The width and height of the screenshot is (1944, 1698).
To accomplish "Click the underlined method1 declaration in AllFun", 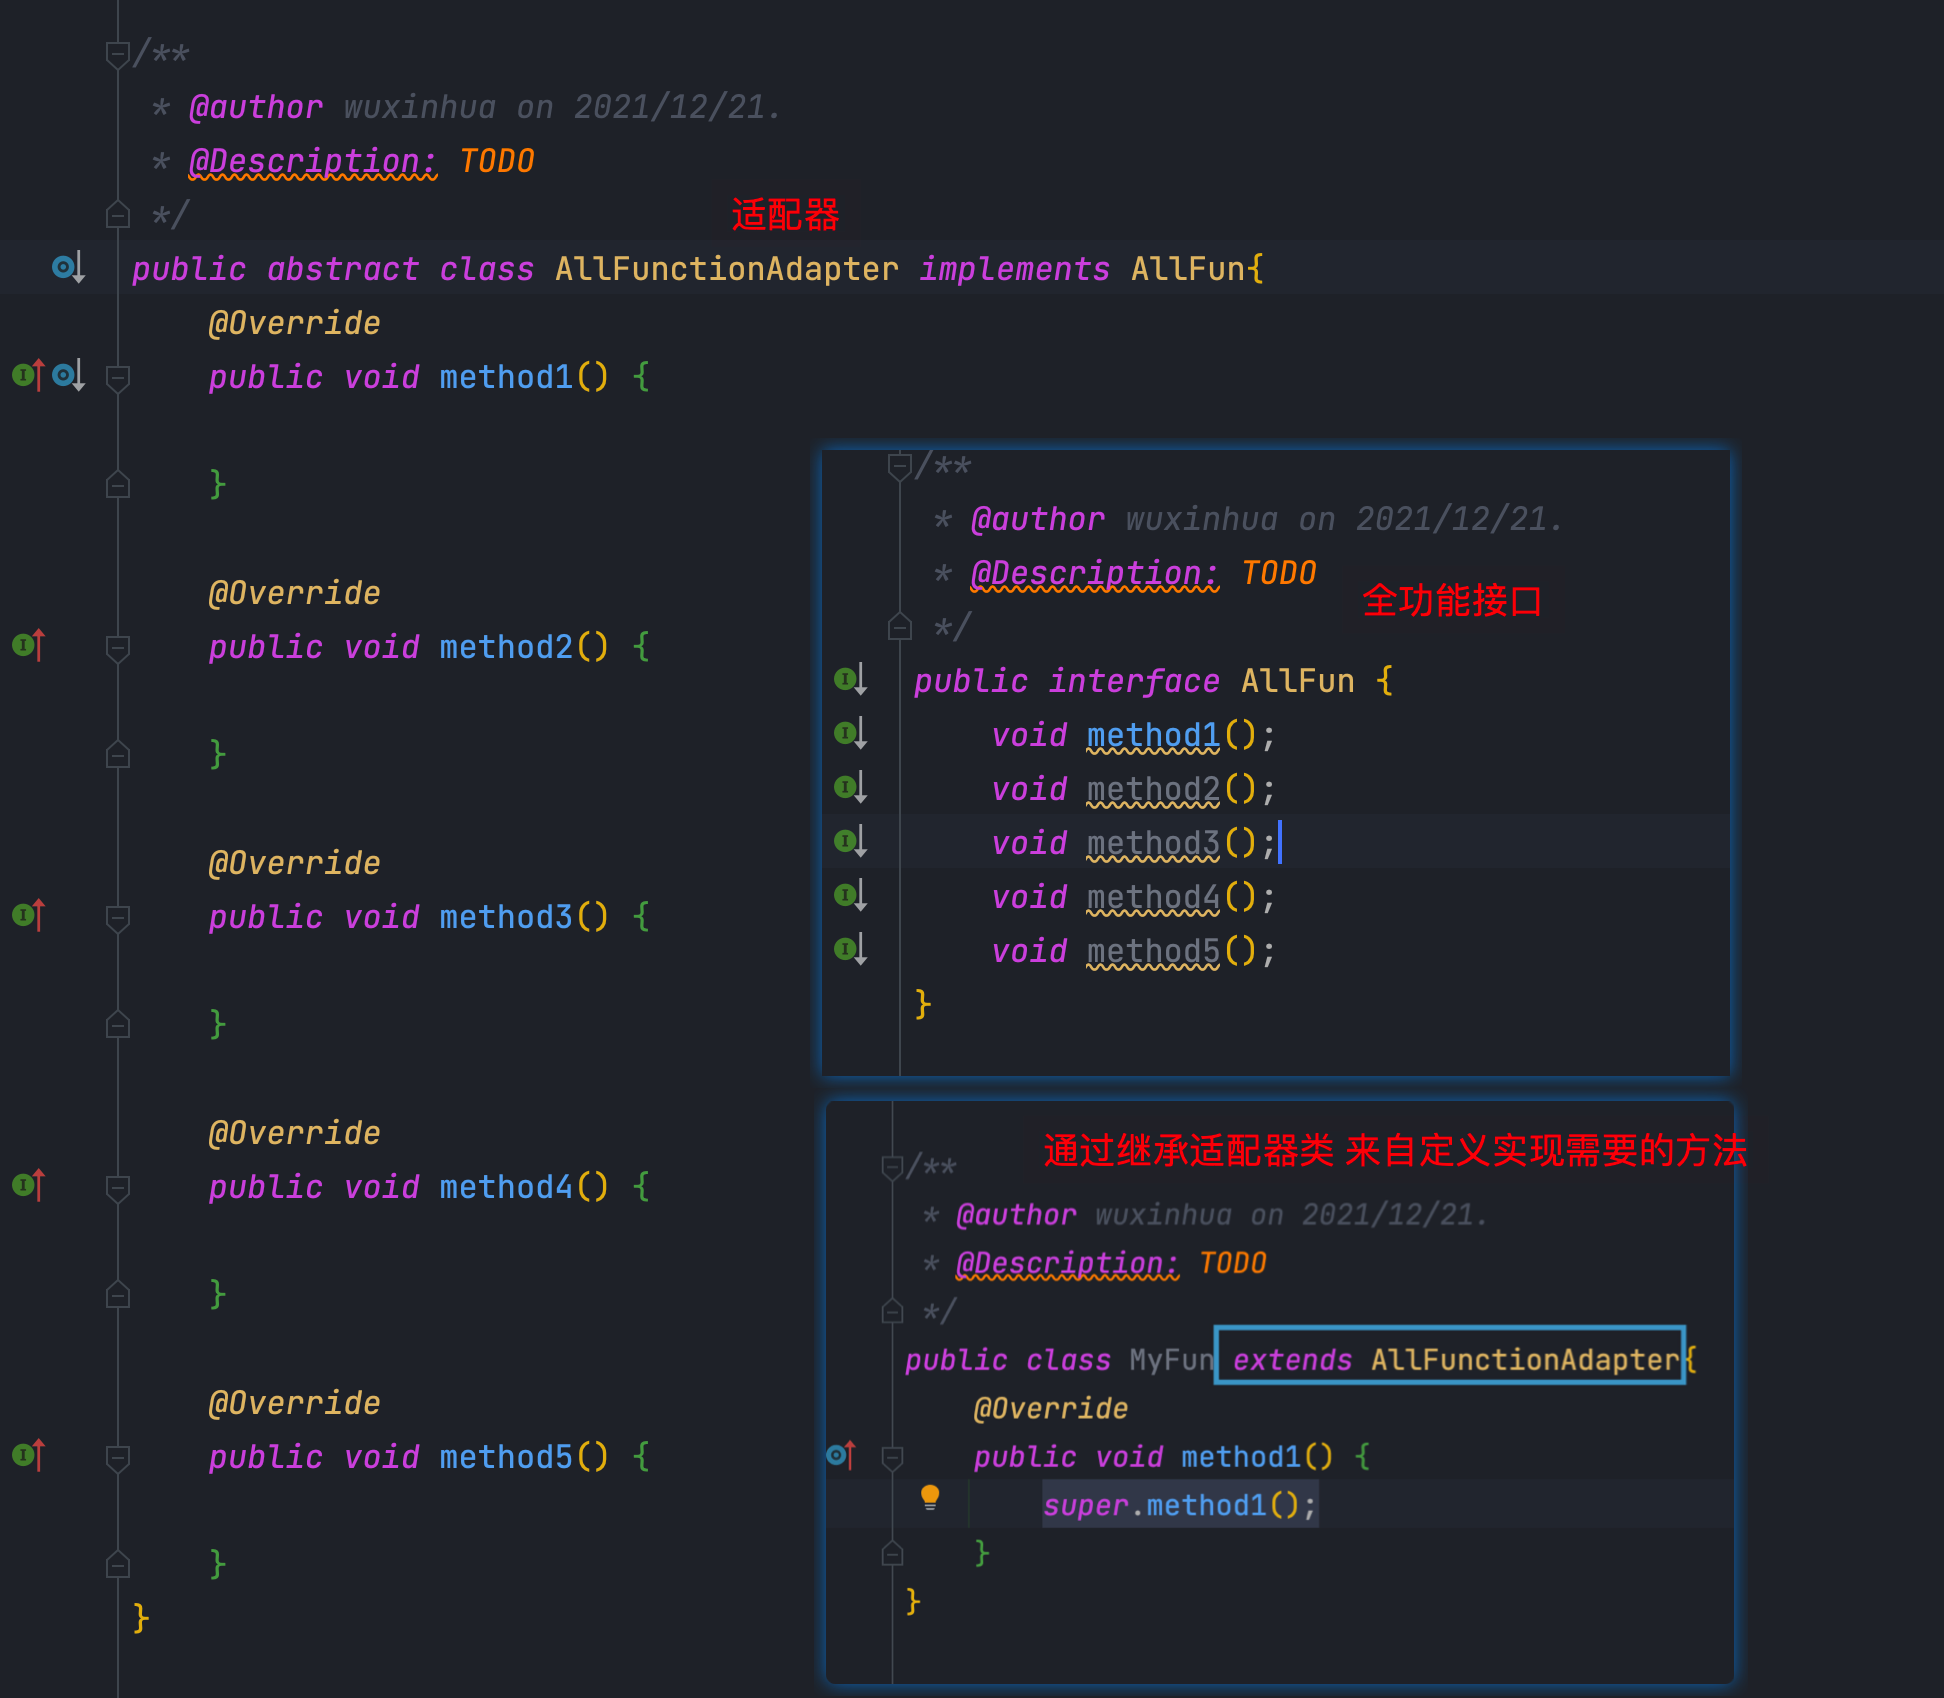I will (1153, 736).
